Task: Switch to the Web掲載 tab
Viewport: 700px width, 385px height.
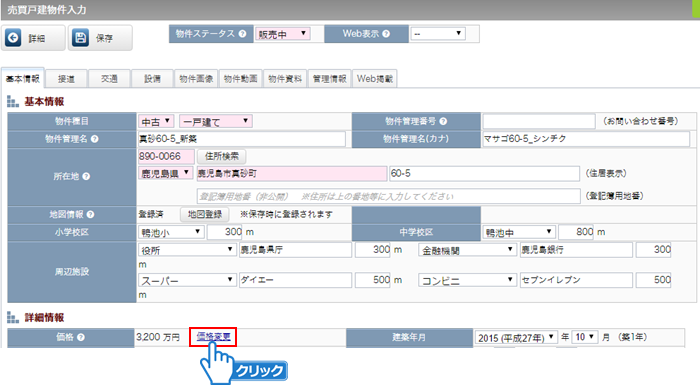Action: (375, 79)
